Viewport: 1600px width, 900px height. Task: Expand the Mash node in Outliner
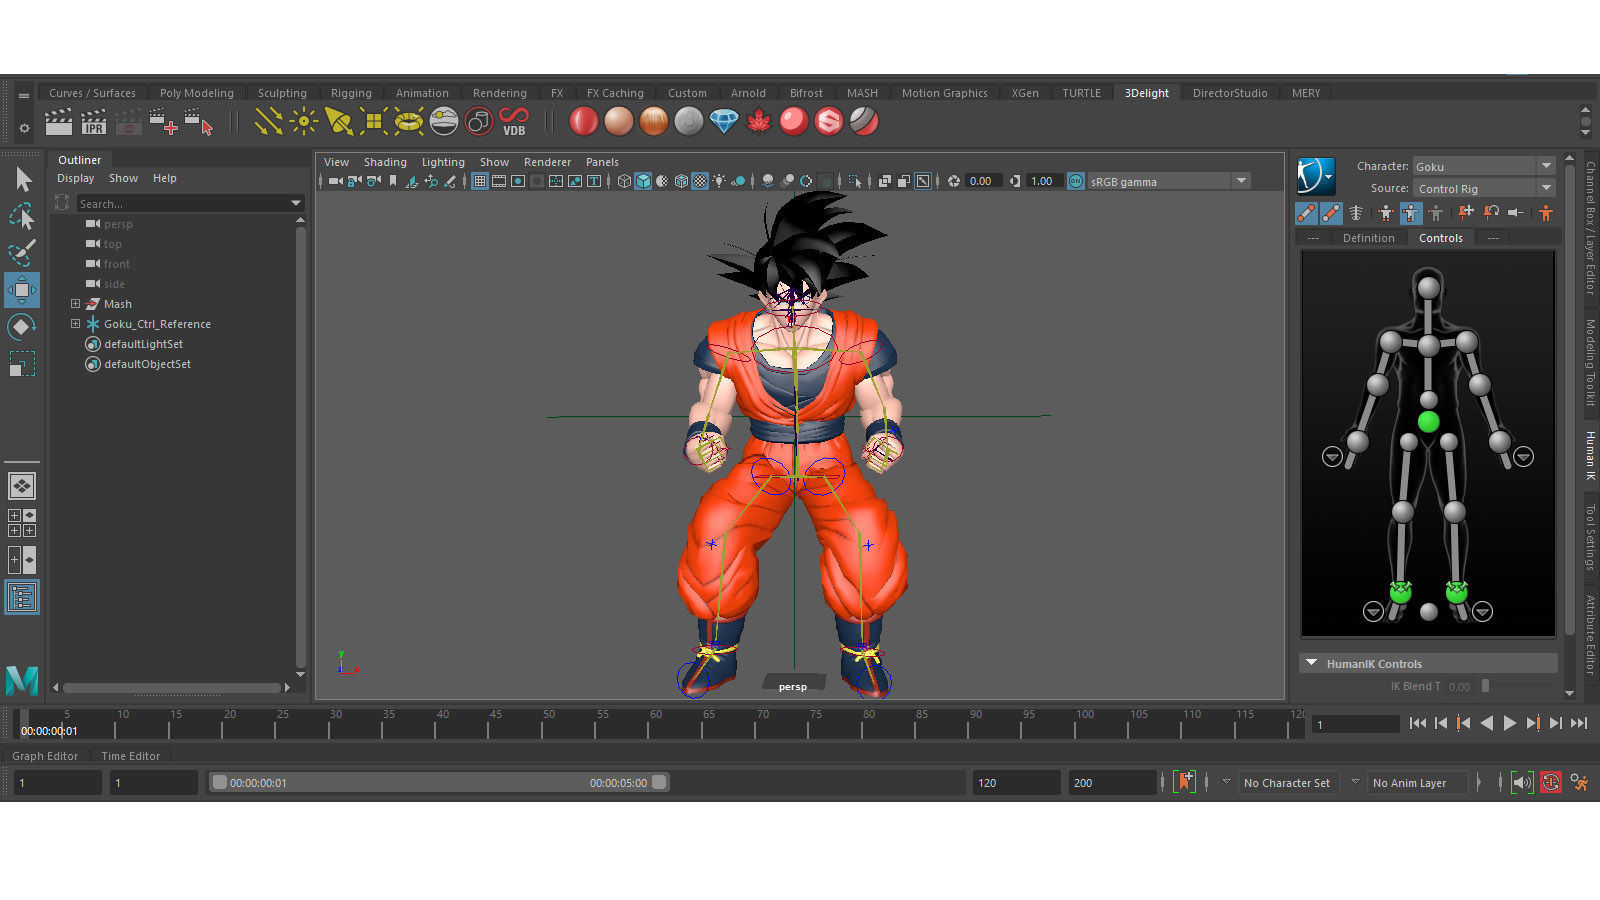click(x=75, y=304)
